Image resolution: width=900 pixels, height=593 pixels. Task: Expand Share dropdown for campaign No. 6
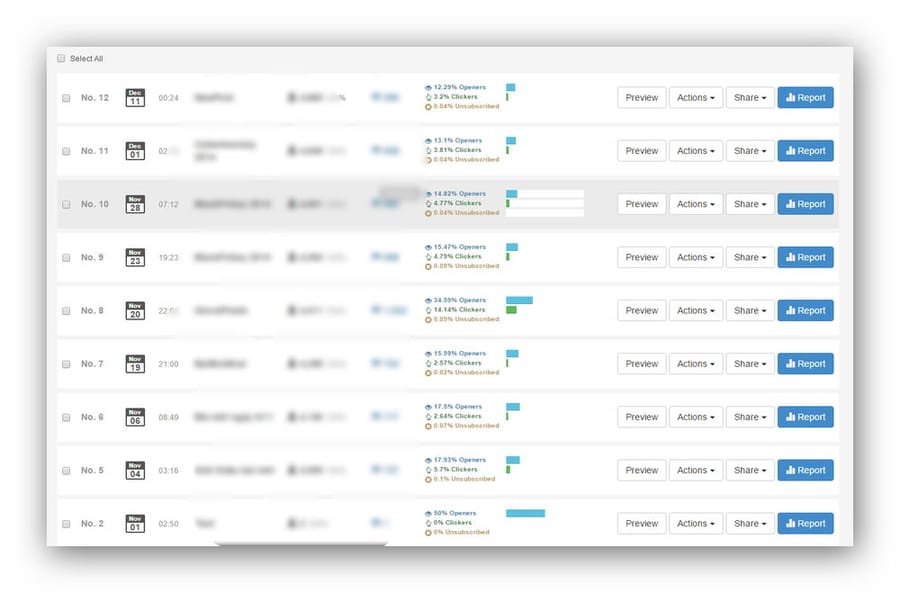(x=750, y=417)
